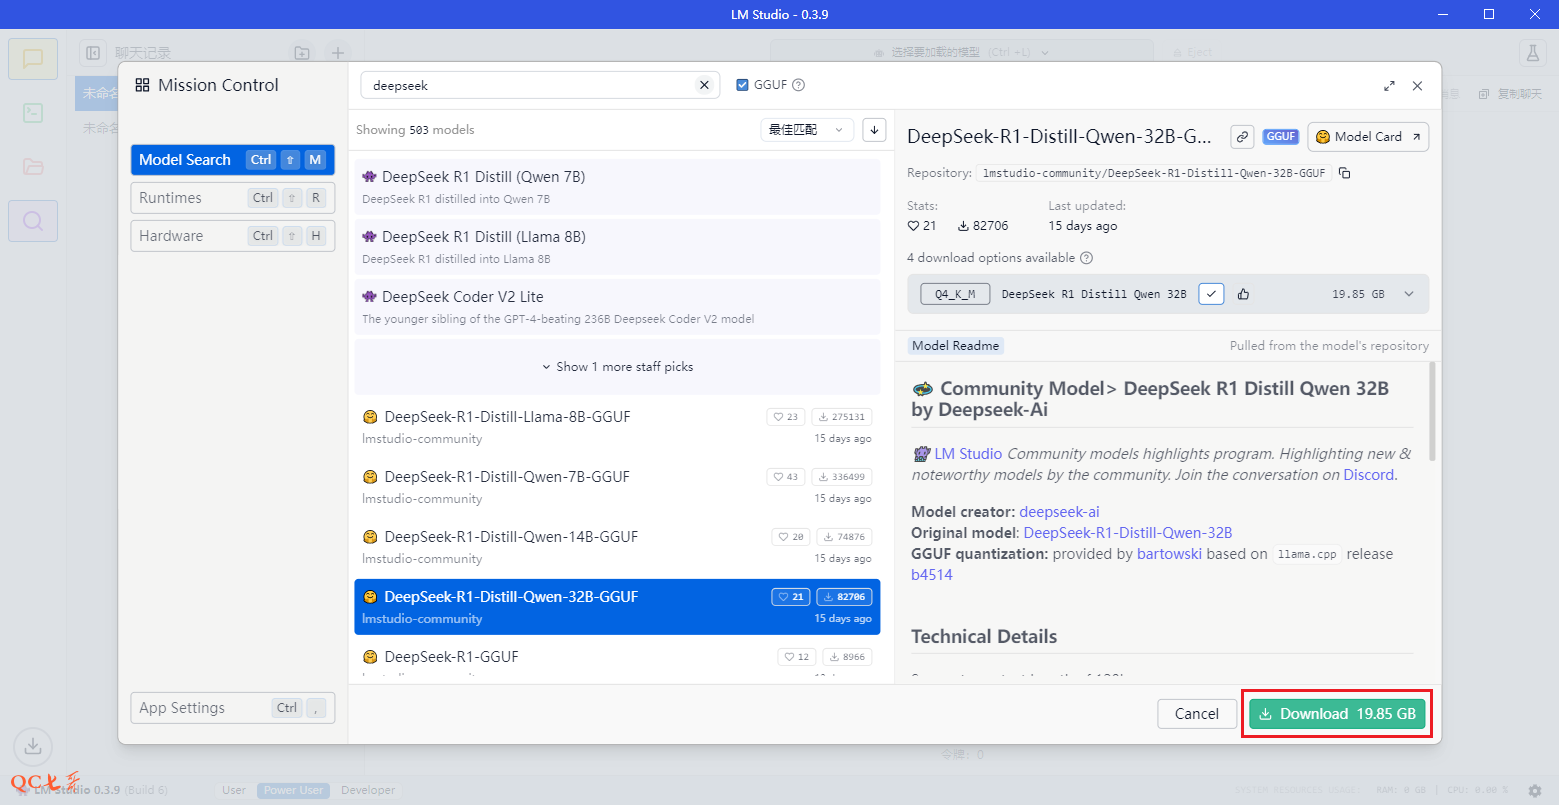Expand Show 1 more staff picks

(x=617, y=367)
